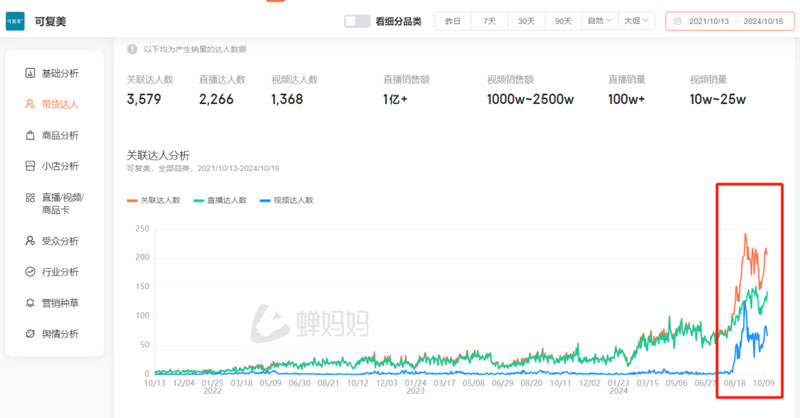Toggle 关联达人数 series in chart legend
Viewport: 800px width, 418px height.
pos(154,200)
